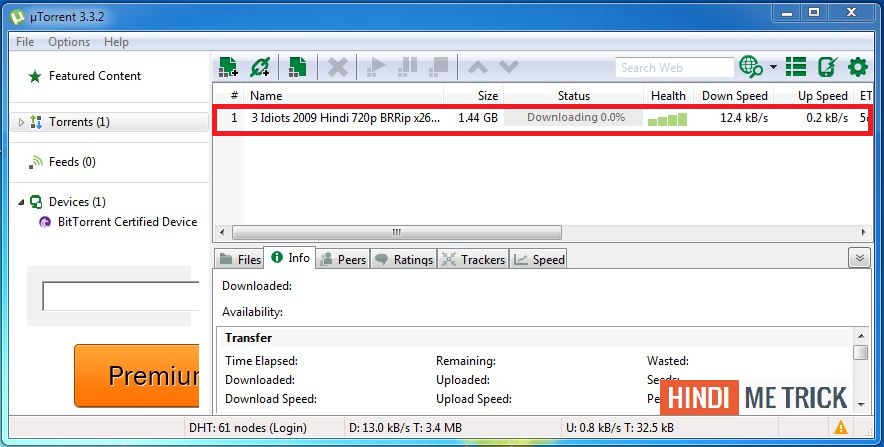The width and height of the screenshot is (884, 447).
Task: Switch to the Trackers tab
Action: (474, 259)
